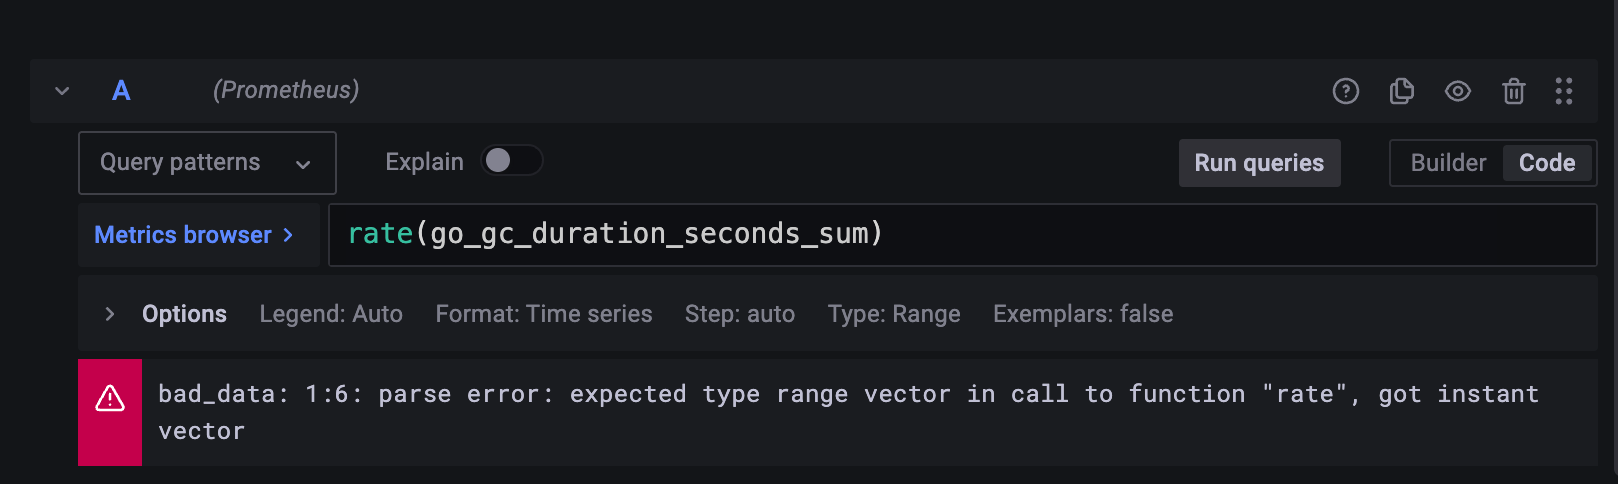Switch to Builder mode
This screenshot has width=1618, height=484.
coord(1448,163)
